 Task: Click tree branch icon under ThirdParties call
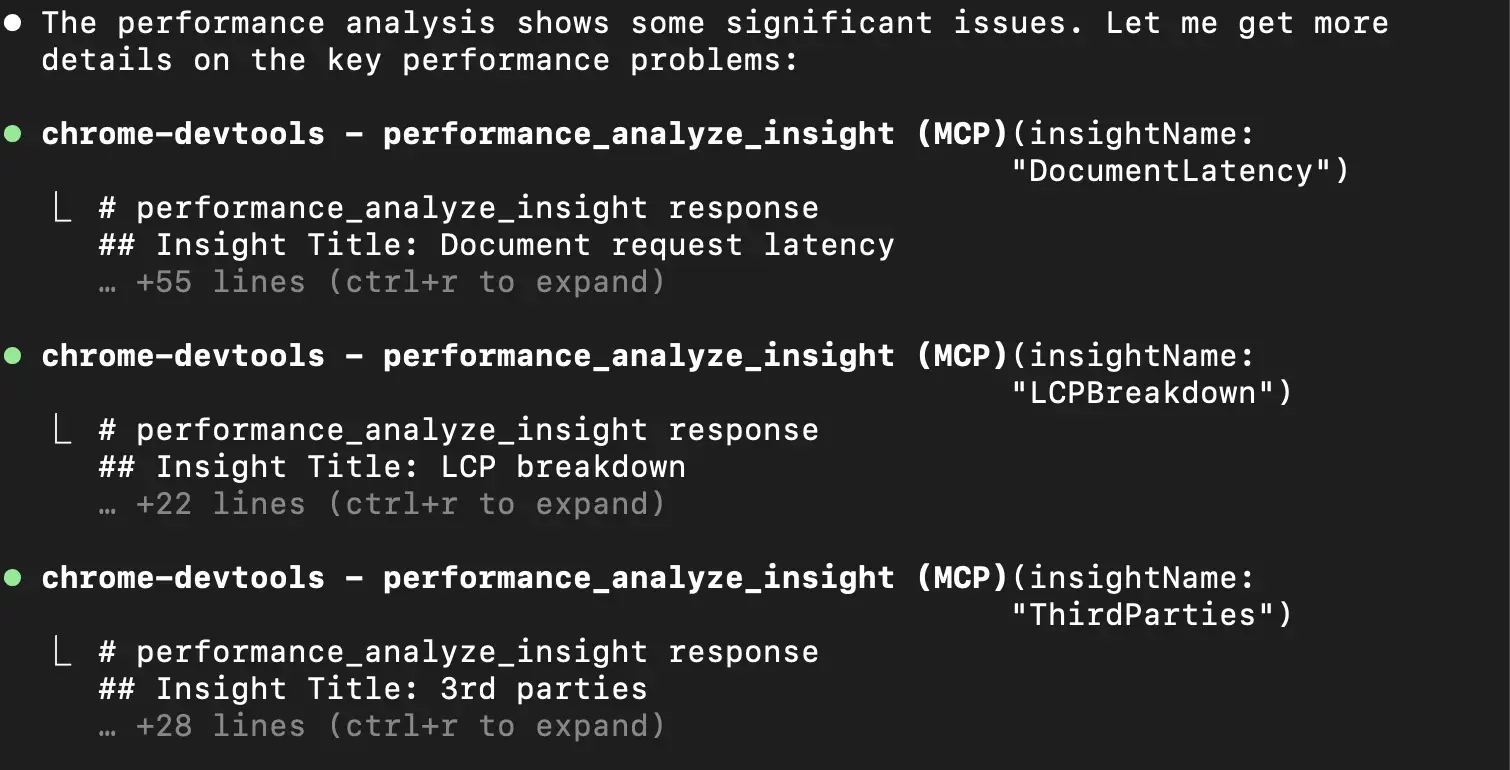(x=61, y=651)
